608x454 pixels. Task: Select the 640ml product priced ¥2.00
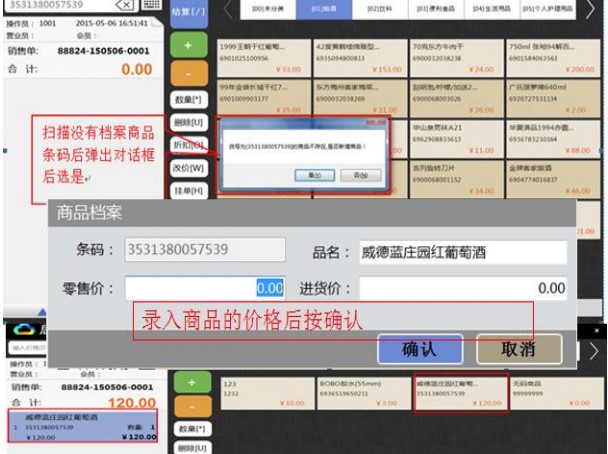tap(553, 98)
